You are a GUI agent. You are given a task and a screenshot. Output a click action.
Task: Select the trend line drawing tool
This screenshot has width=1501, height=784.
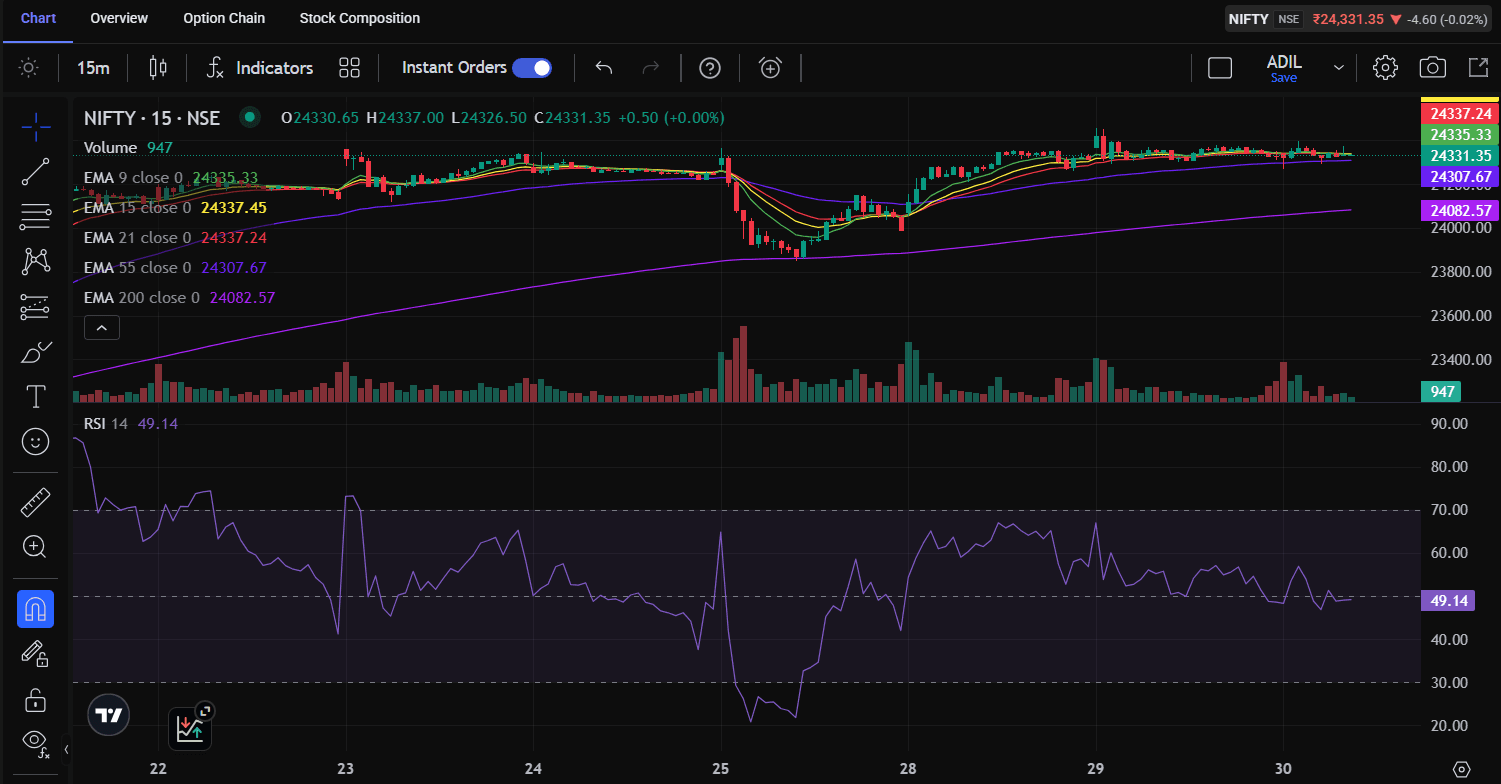point(36,171)
